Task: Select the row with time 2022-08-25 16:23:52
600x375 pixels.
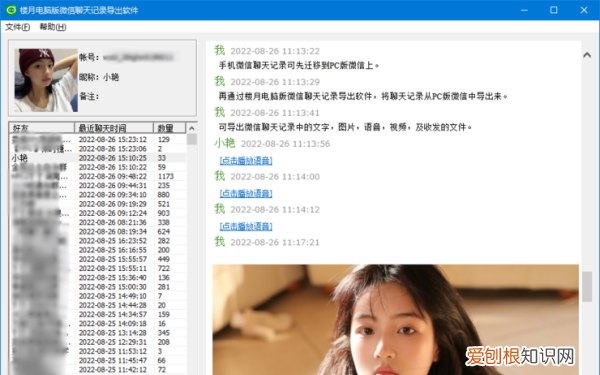Action: tap(98, 241)
